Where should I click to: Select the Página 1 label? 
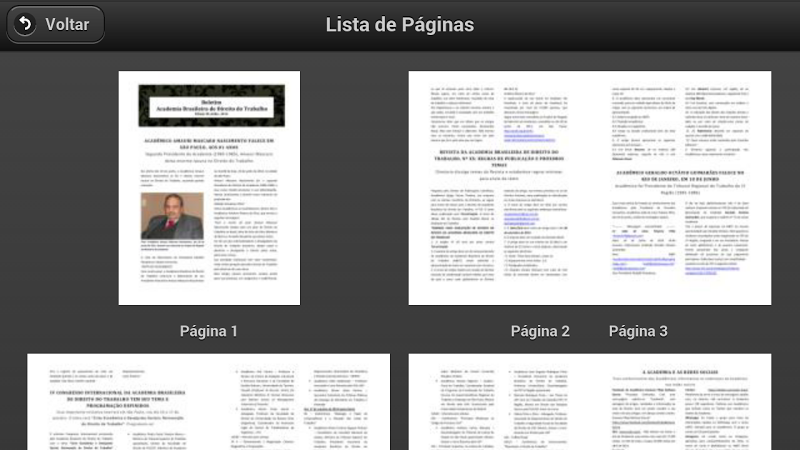pos(209,332)
